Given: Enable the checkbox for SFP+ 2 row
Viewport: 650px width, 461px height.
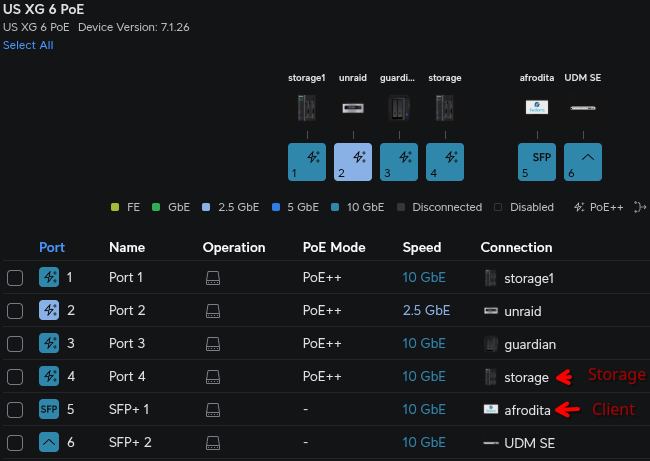Looking at the screenshot, I should click(15, 442).
